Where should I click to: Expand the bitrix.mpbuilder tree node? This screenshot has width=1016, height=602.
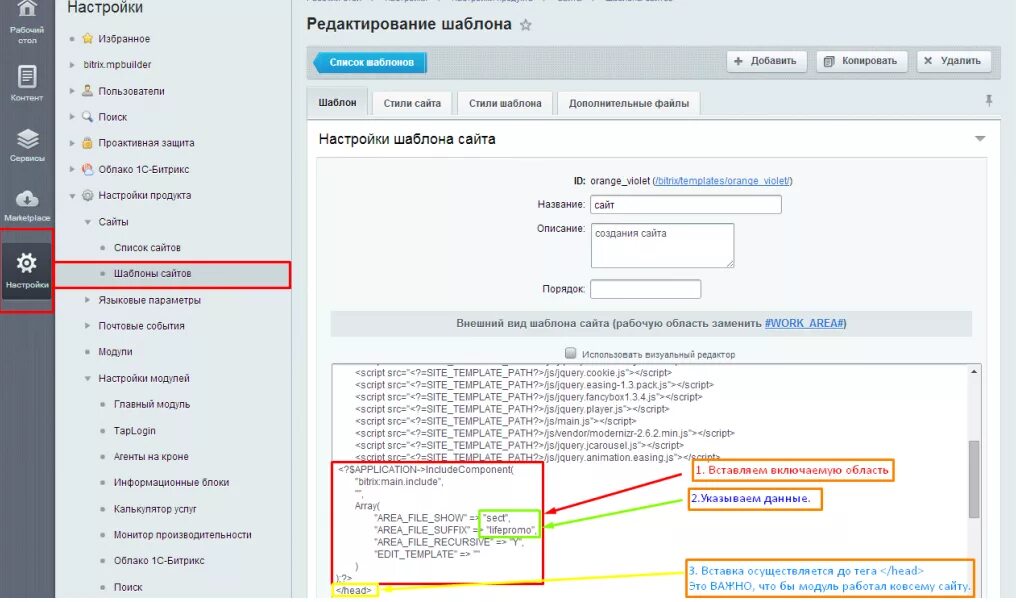[x=72, y=65]
